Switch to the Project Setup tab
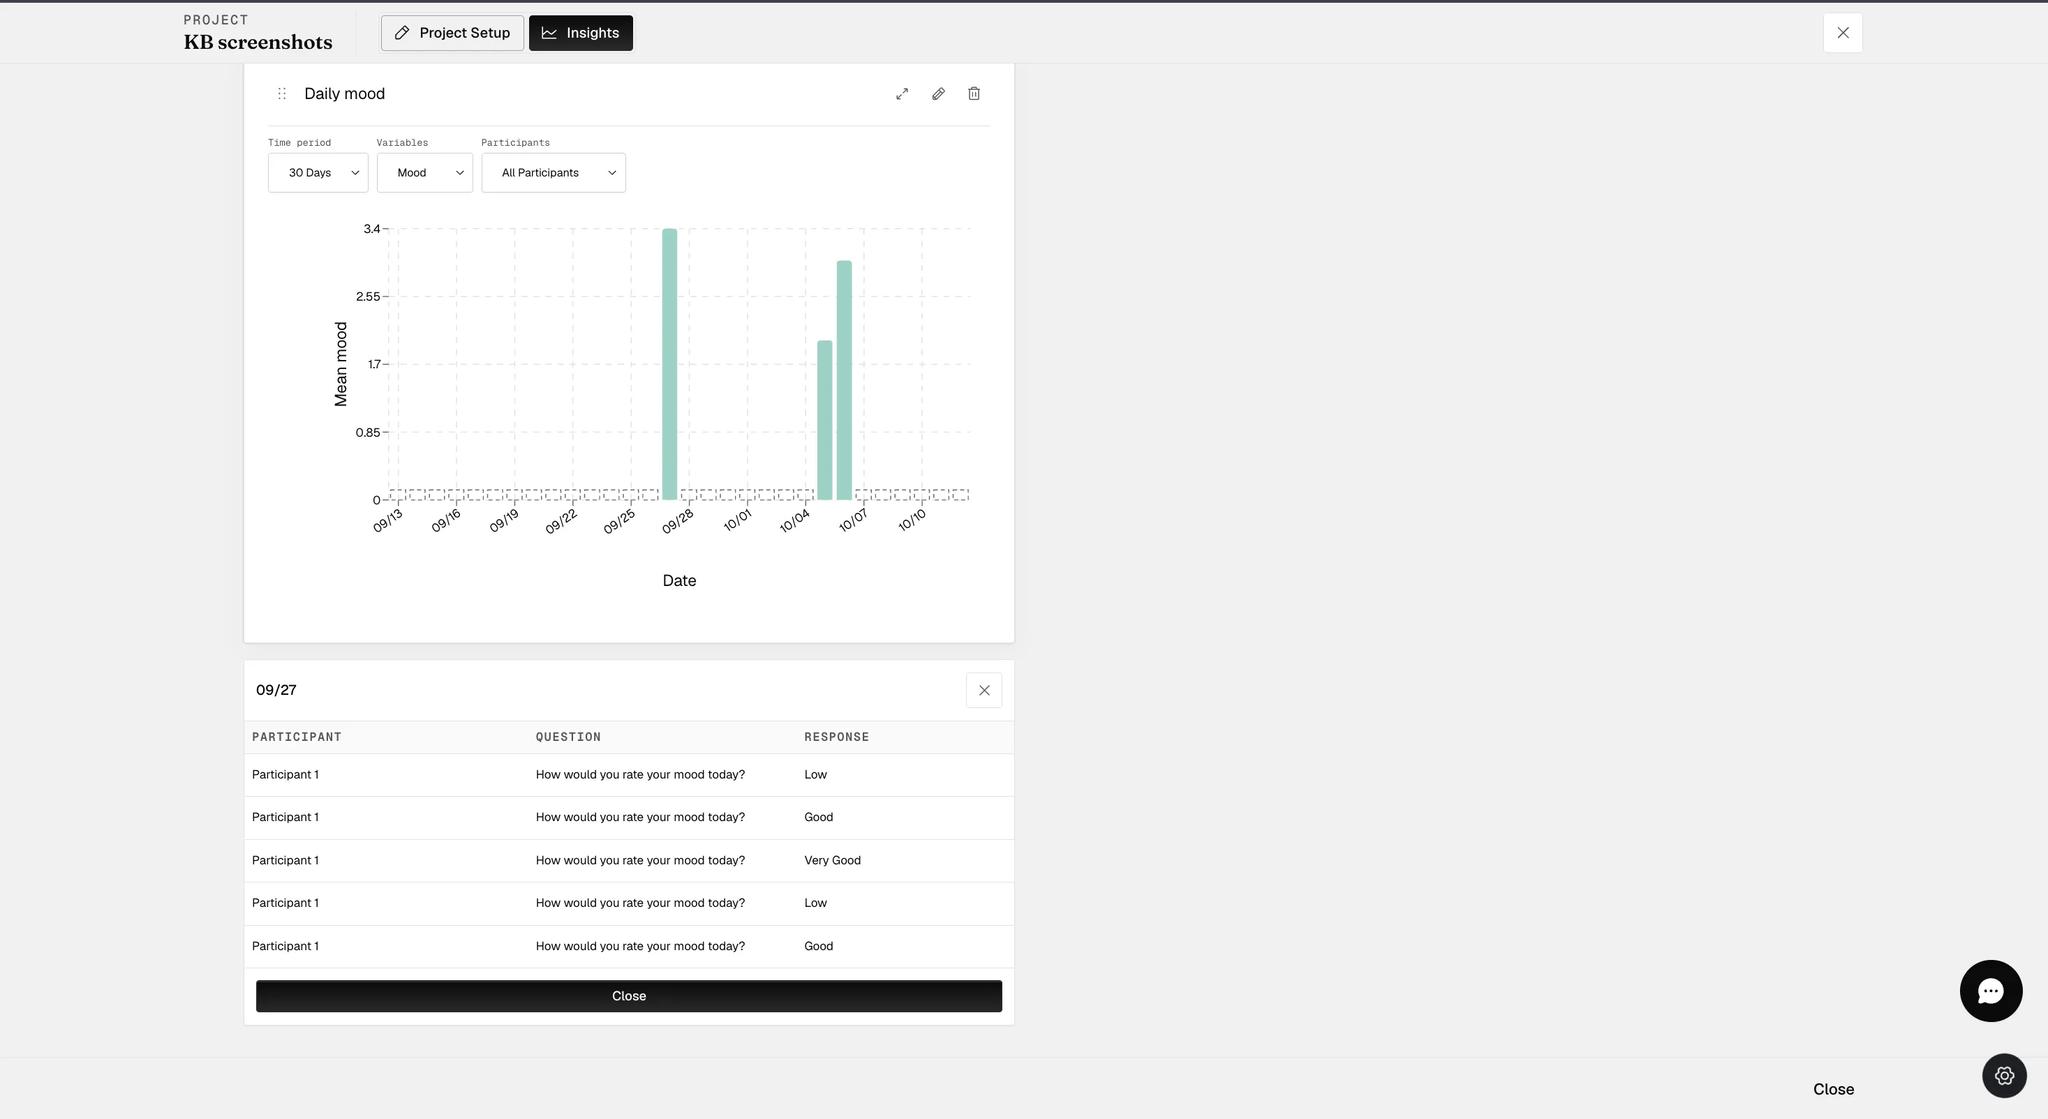Screen dimensions: 2048x1119 click(452, 33)
